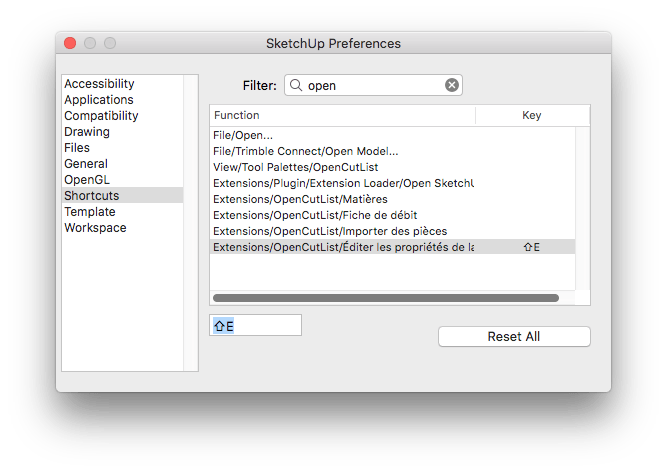The width and height of the screenshot is (667, 472).
Task: Select the Shortcuts category
Action: [x=123, y=196]
